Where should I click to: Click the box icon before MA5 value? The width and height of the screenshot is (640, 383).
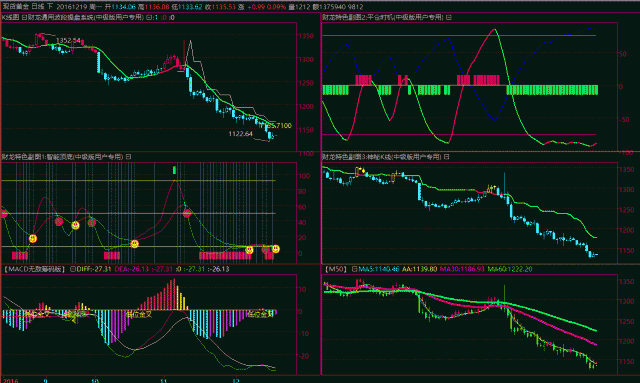tap(354, 269)
